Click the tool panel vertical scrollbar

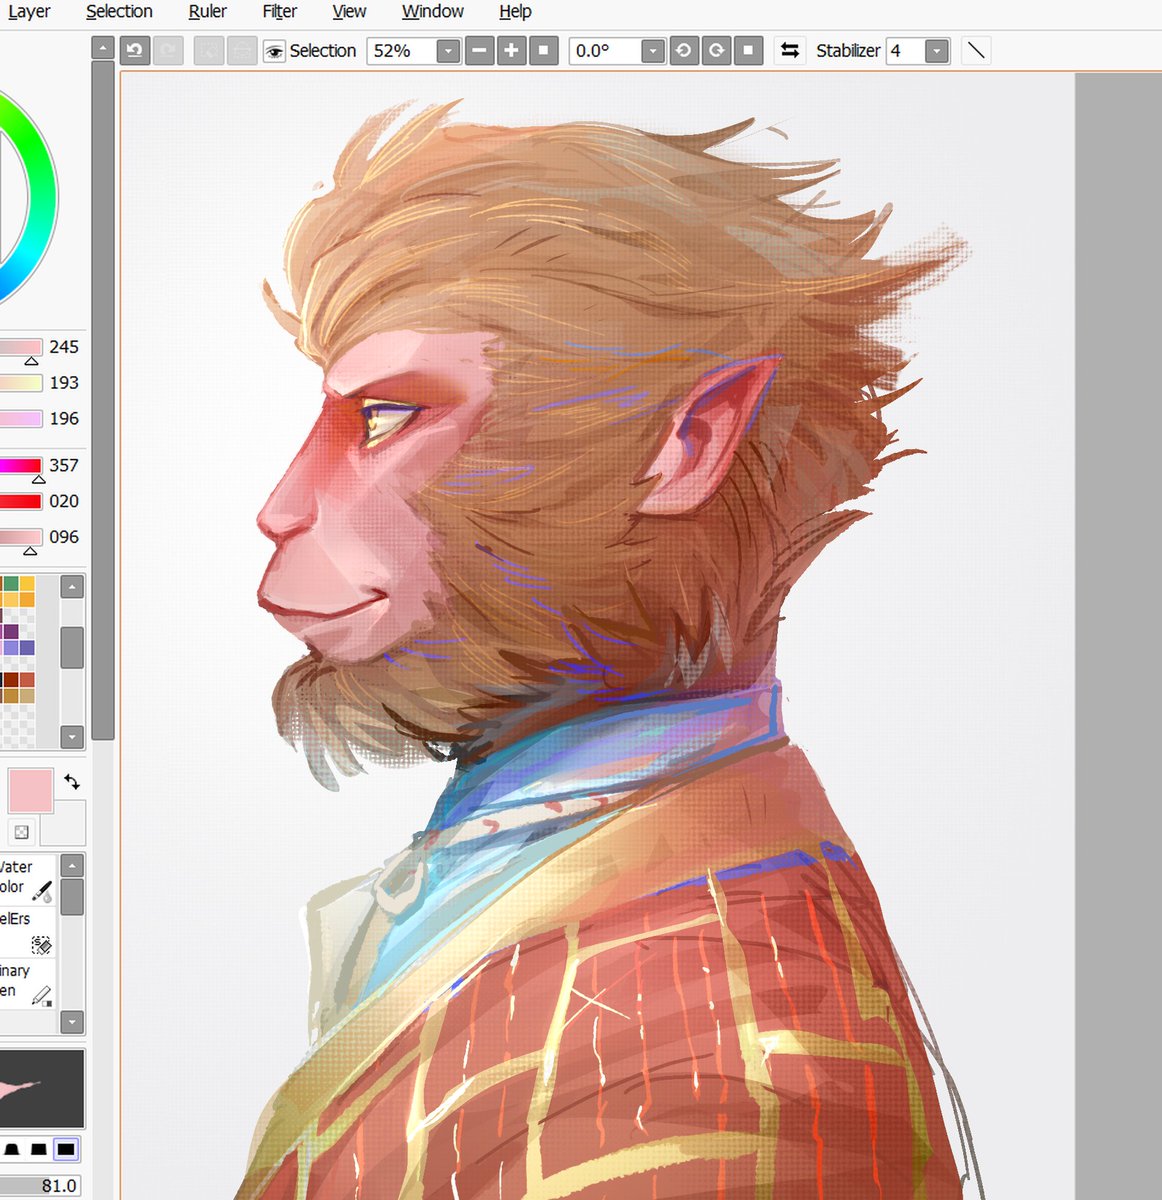tap(102, 400)
